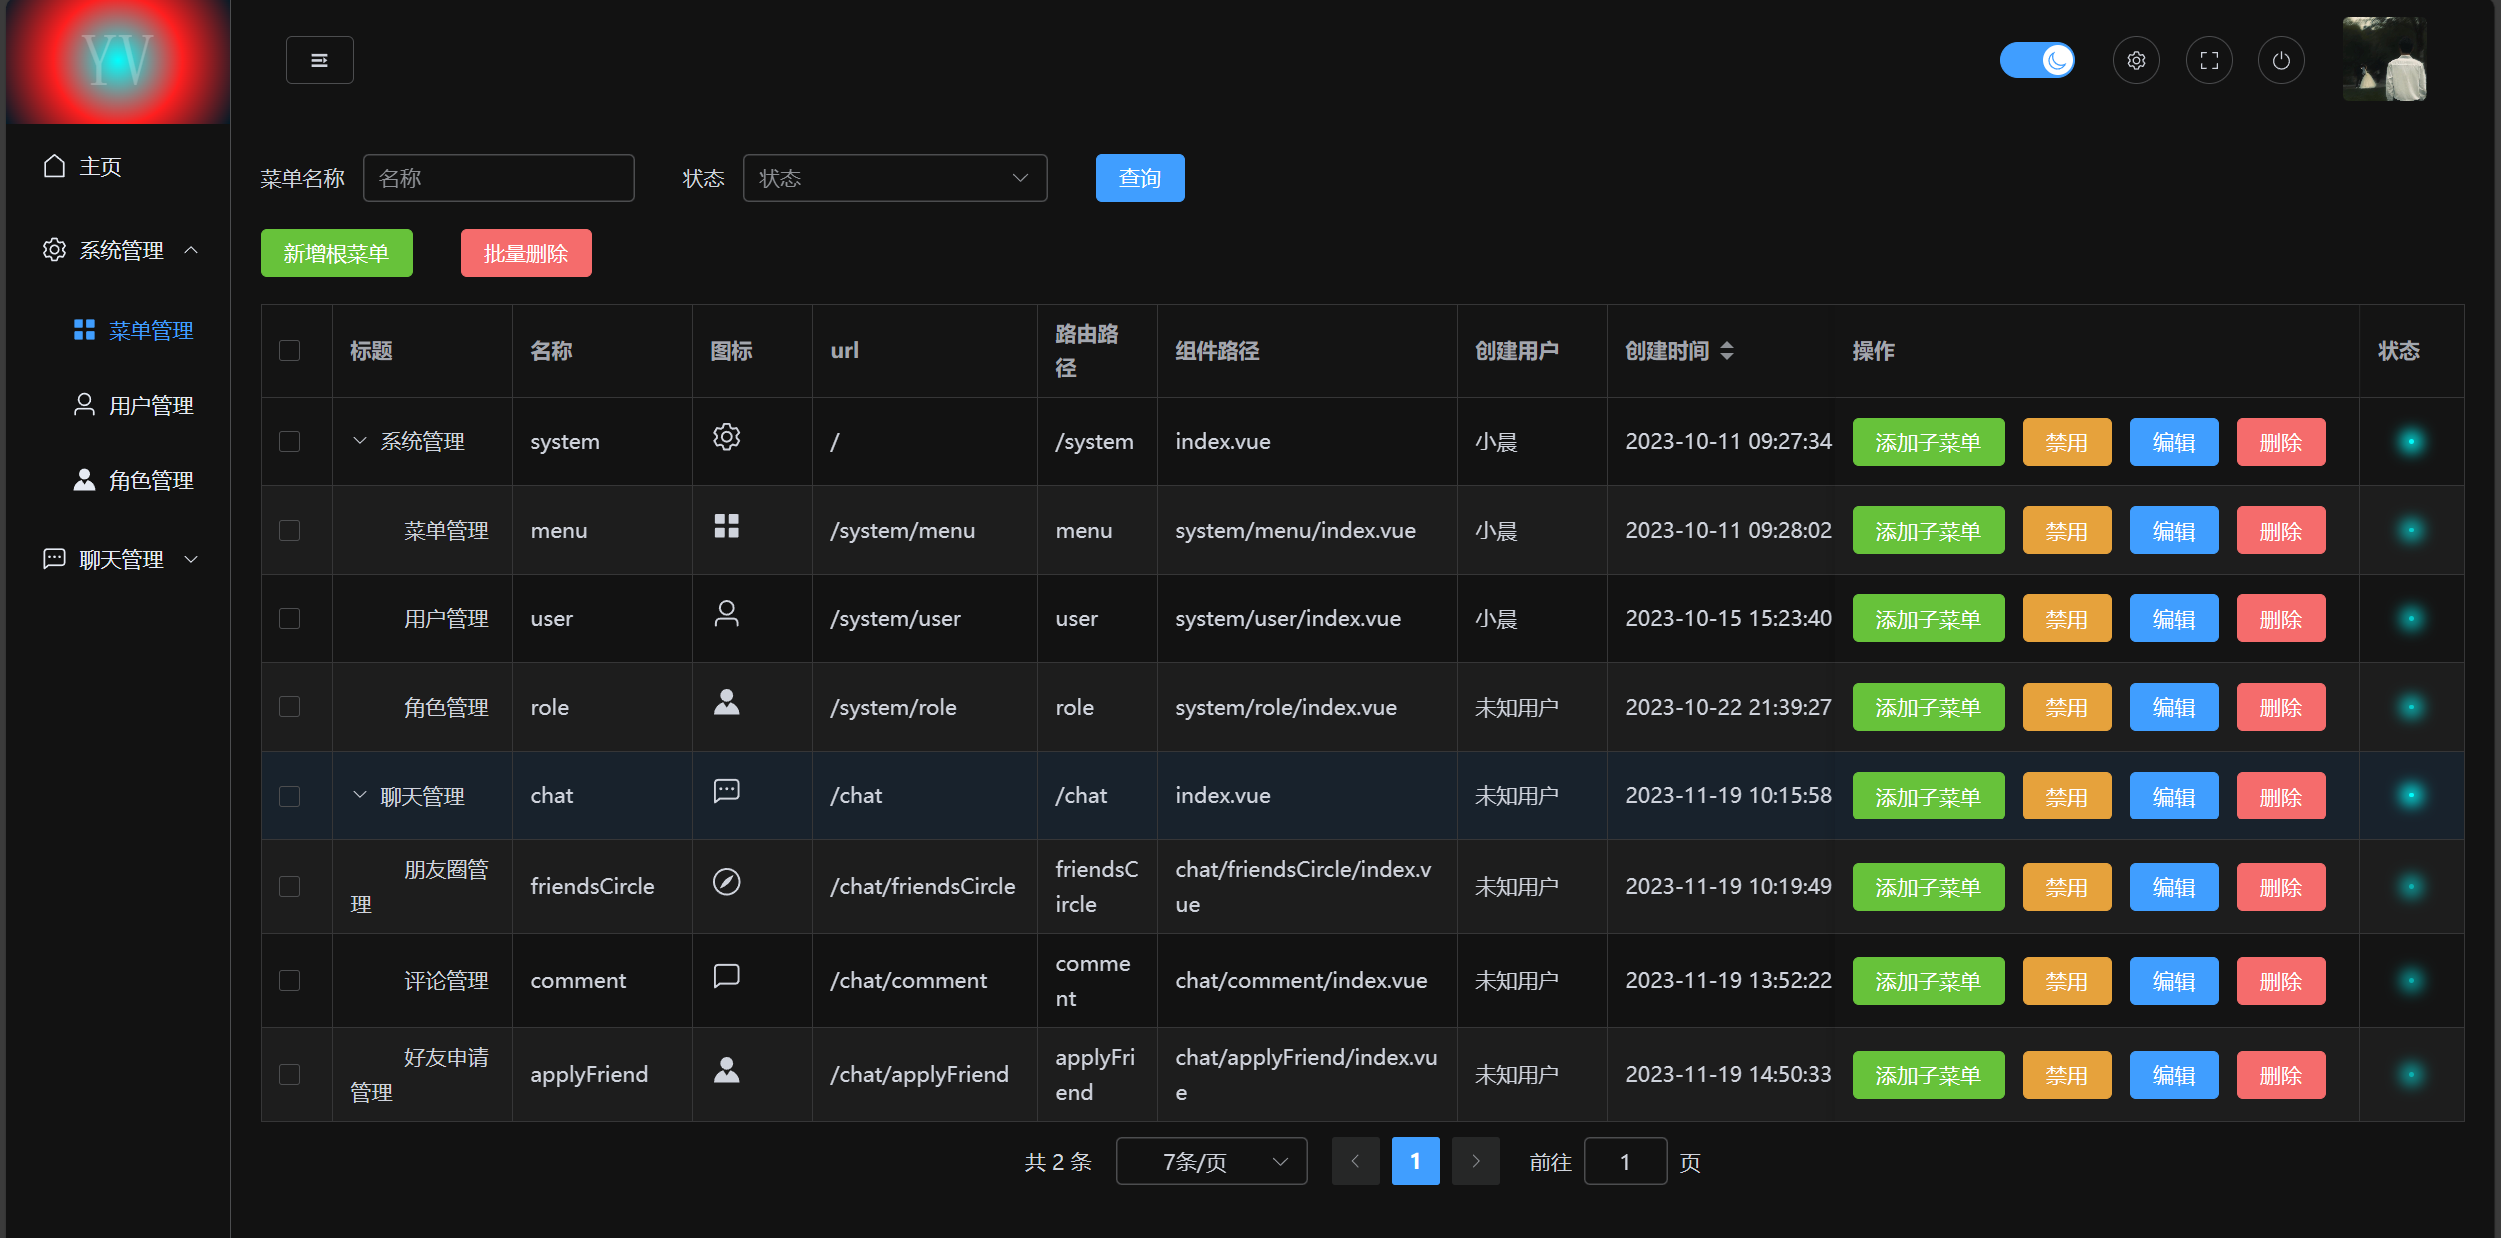Click the chat dots icon in chat row
The height and width of the screenshot is (1238, 2501).
(727, 791)
